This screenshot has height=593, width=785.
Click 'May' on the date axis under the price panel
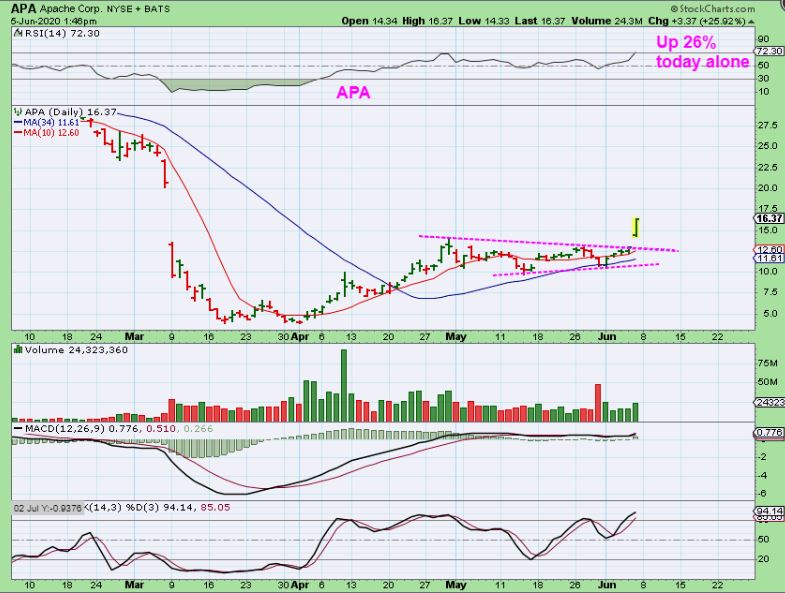(456, 337)
